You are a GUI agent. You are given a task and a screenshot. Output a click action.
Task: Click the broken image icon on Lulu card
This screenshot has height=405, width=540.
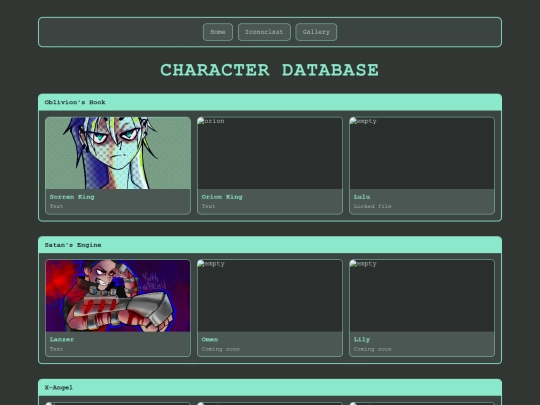tap(353, 121)
